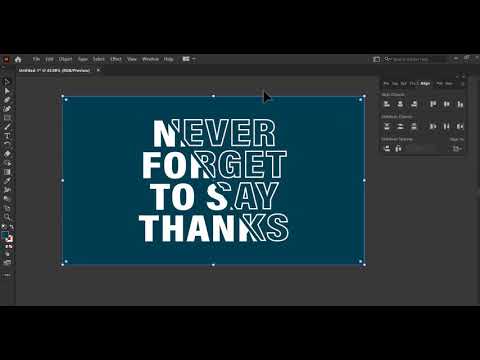The width and height of the screenshot is (480, 360).
Task: Go to the Home screen icon
Action: (x=18, y=59)
